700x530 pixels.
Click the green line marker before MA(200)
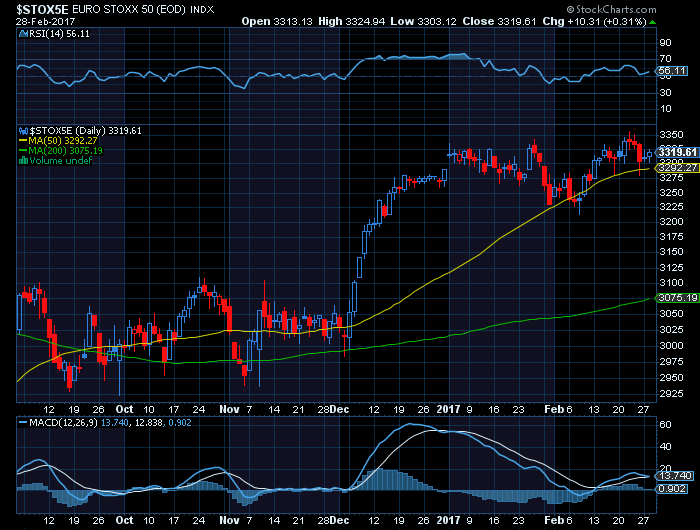click(23, 151)
